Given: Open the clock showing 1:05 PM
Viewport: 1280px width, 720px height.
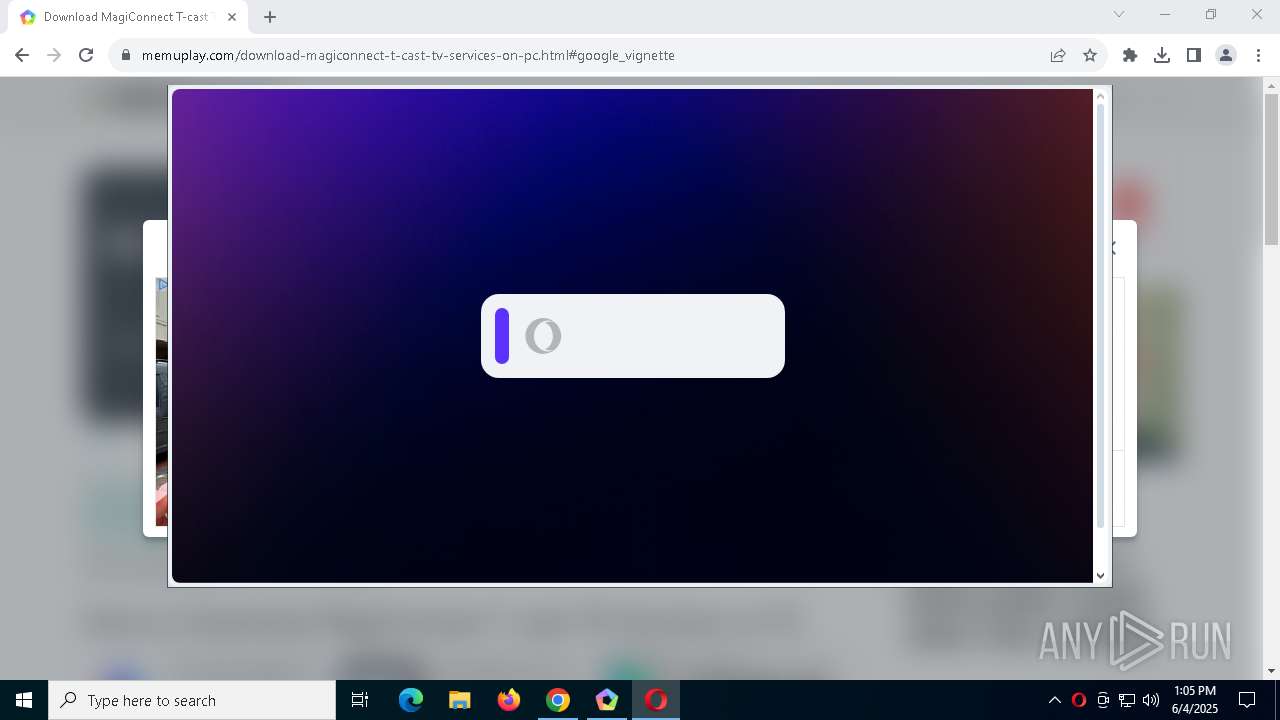Looking at the screenshot, I should [x=1195, y=700].
